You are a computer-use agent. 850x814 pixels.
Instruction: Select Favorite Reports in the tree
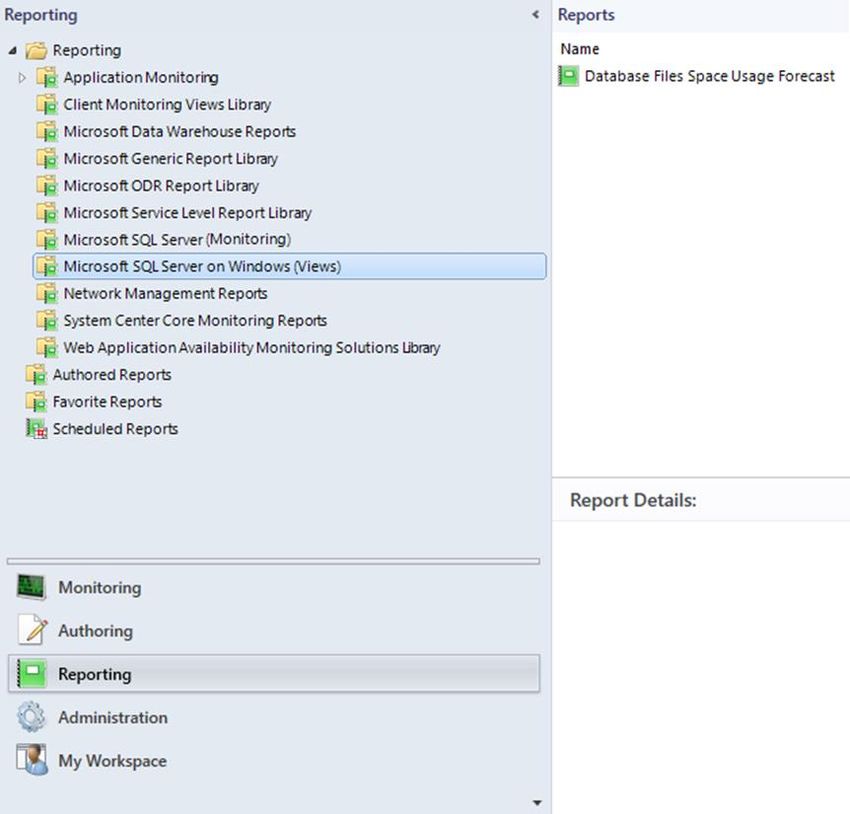[x=107, y=402]
